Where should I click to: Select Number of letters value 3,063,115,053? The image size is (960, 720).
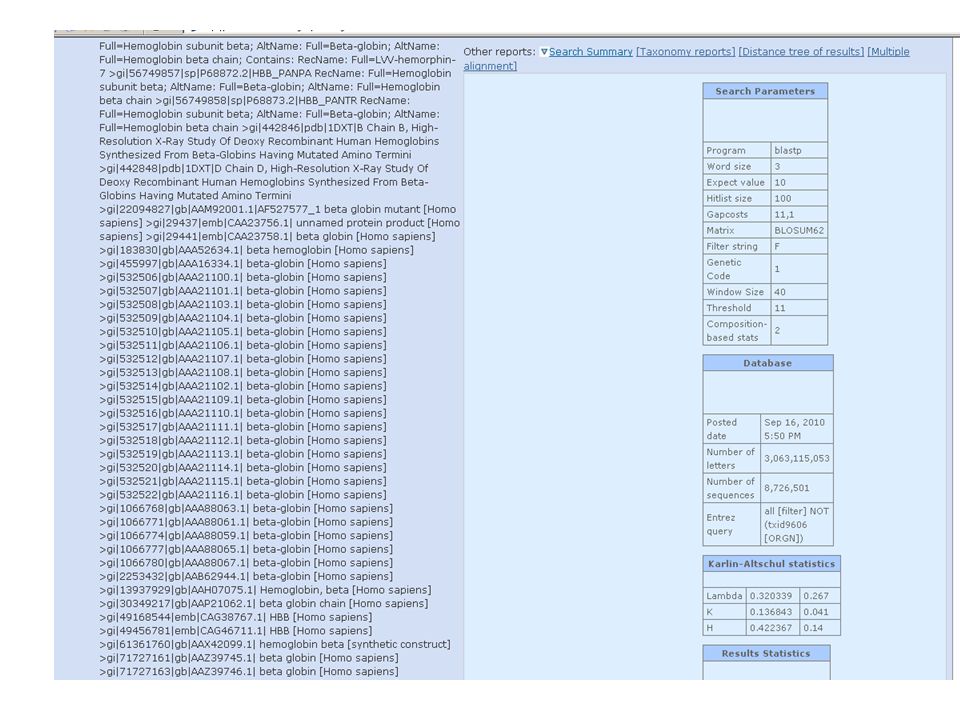click(797, 459)
